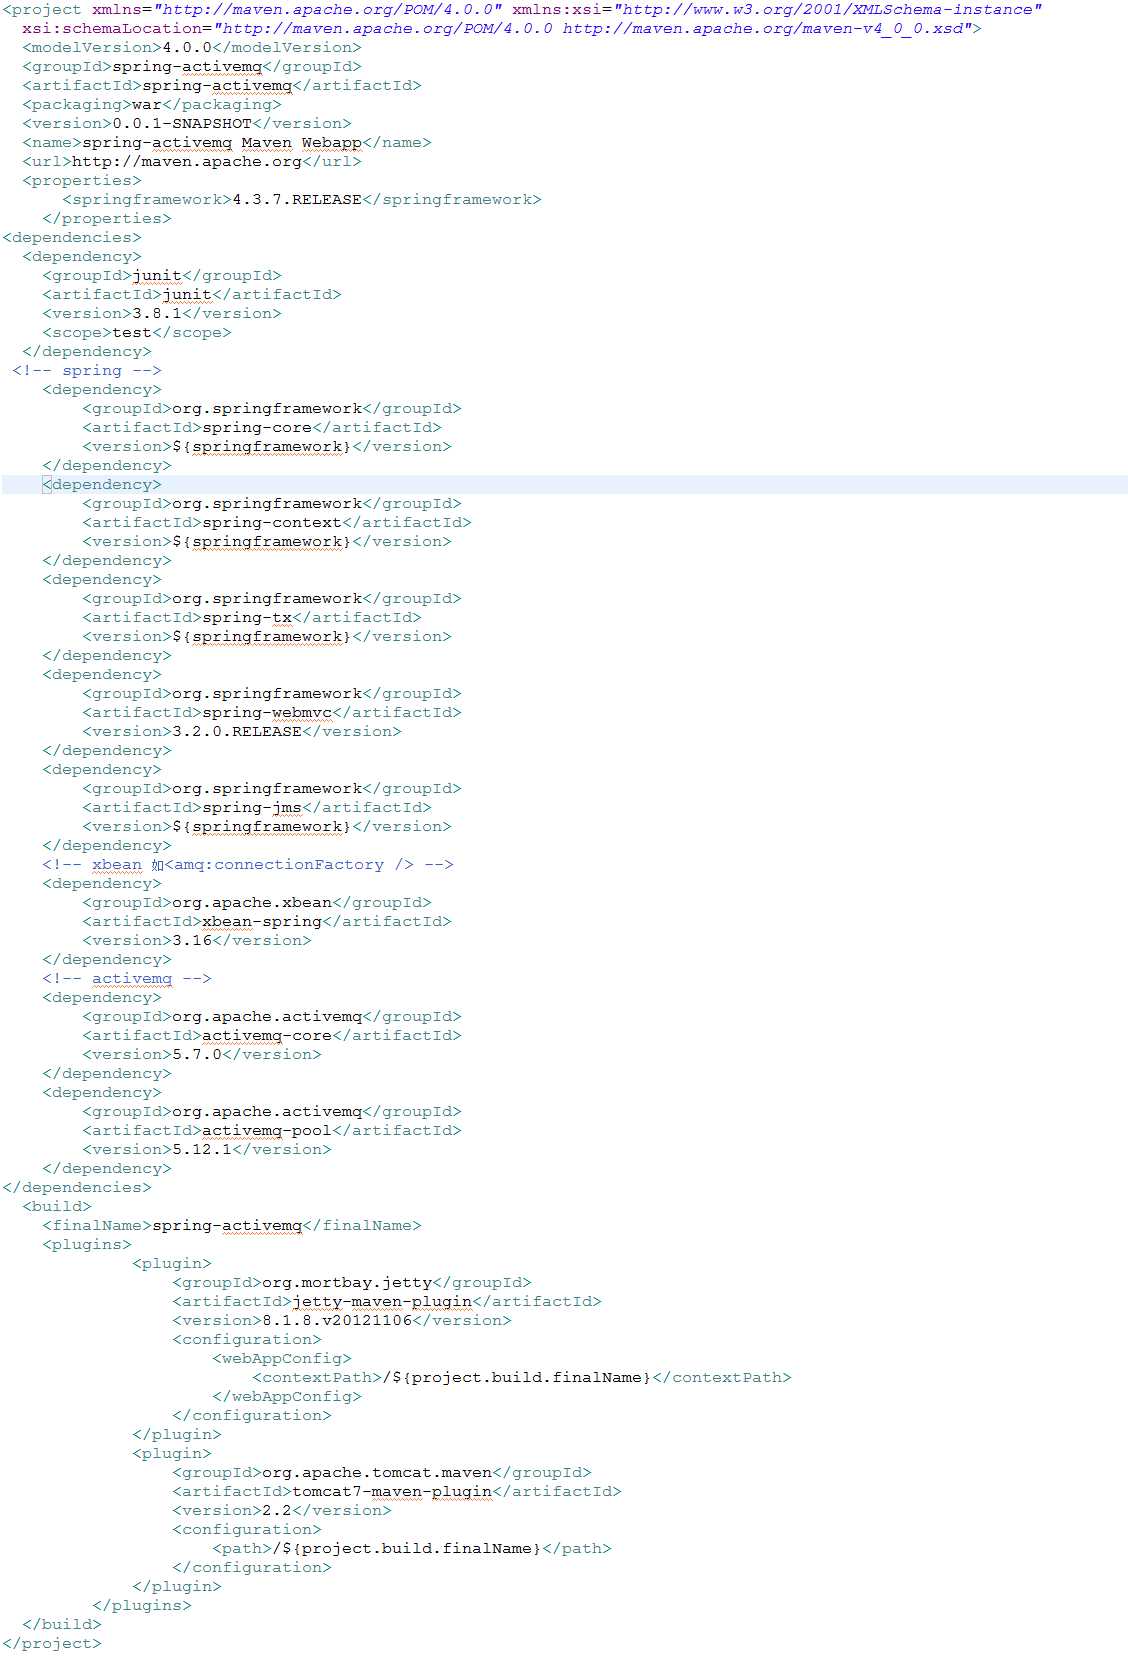Click the scope value test
This screenshot has height=1671, width=1128.
click(x=132, y=332)
